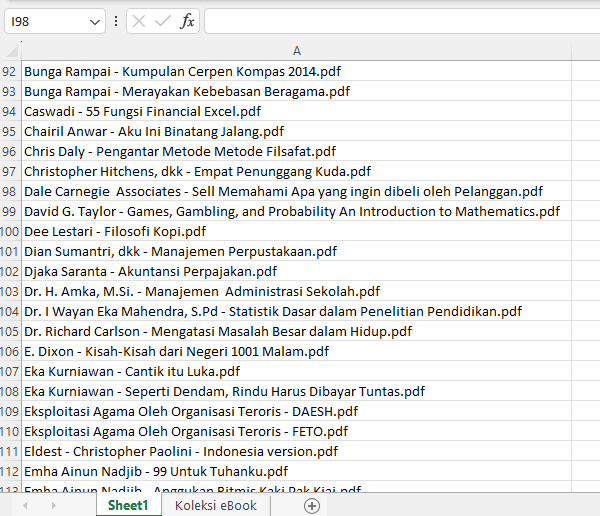
Task: Select cell Dian Sumantri, dkk - Manajemen Perpustakaan.pdf
Action: tap(297, 251)
